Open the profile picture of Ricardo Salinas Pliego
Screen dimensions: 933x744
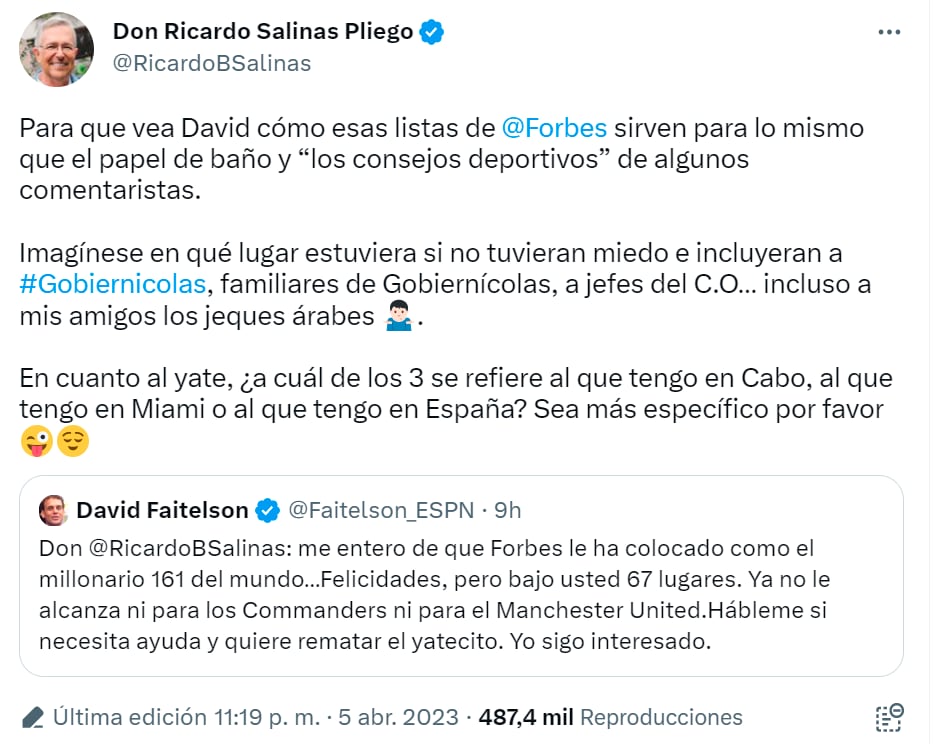pyautogui.click(x=56, y=48)
